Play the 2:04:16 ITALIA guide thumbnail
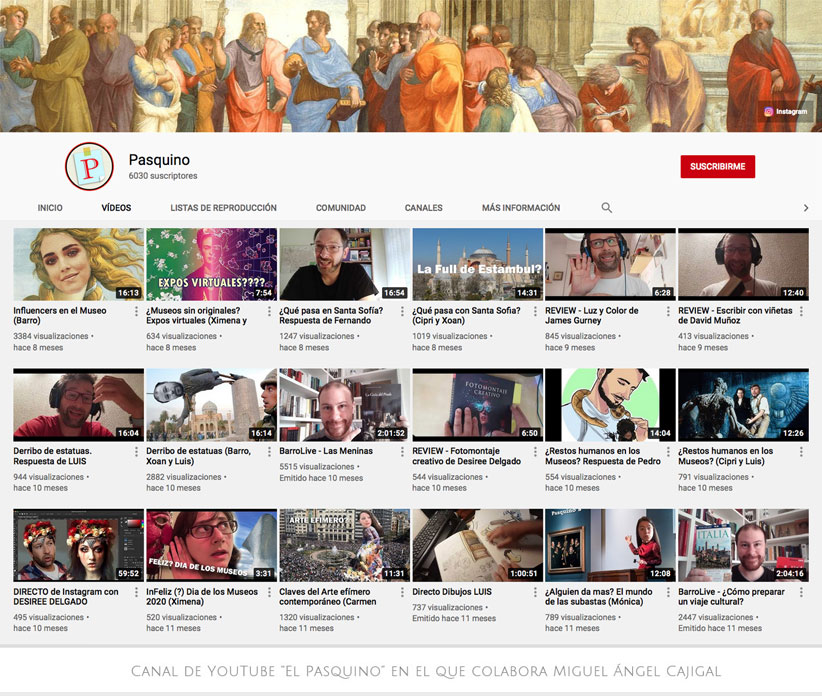This screenshot has height=696, width=822. pyautogui.click(x=743, y=545)
